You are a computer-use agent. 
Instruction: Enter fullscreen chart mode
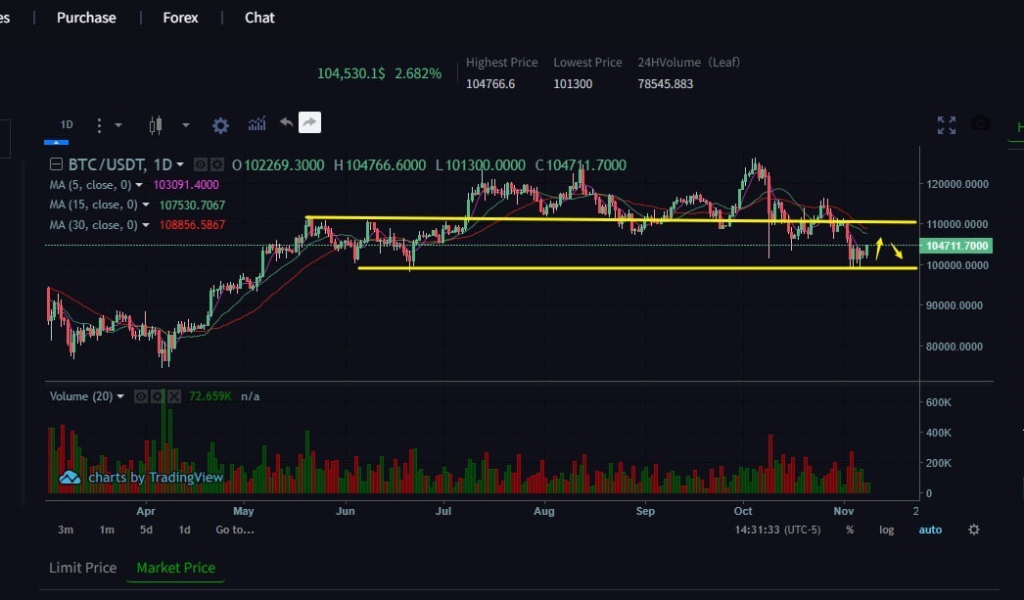point(946,125)
